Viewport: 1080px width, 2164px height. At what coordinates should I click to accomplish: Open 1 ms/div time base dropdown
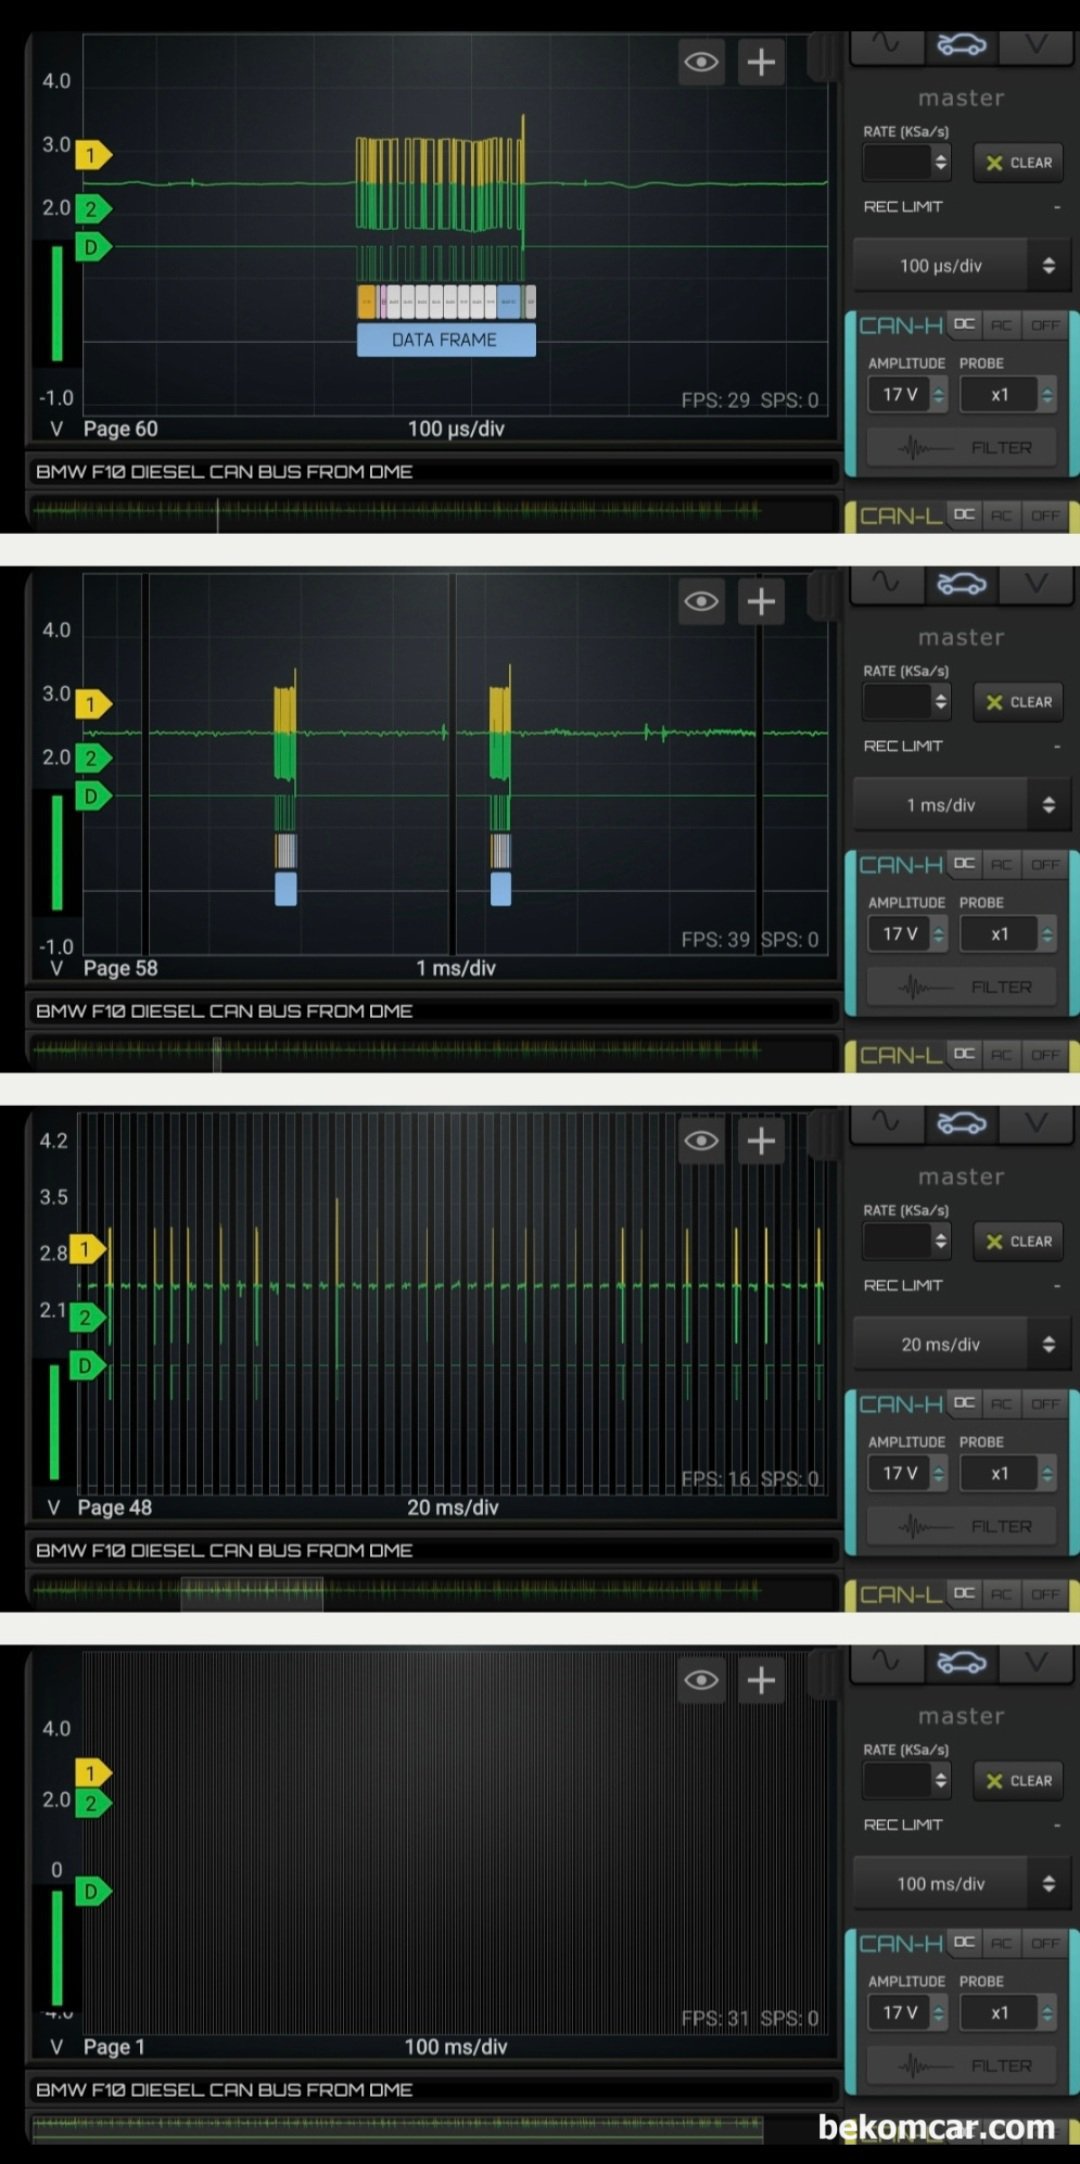coord(960,805)
